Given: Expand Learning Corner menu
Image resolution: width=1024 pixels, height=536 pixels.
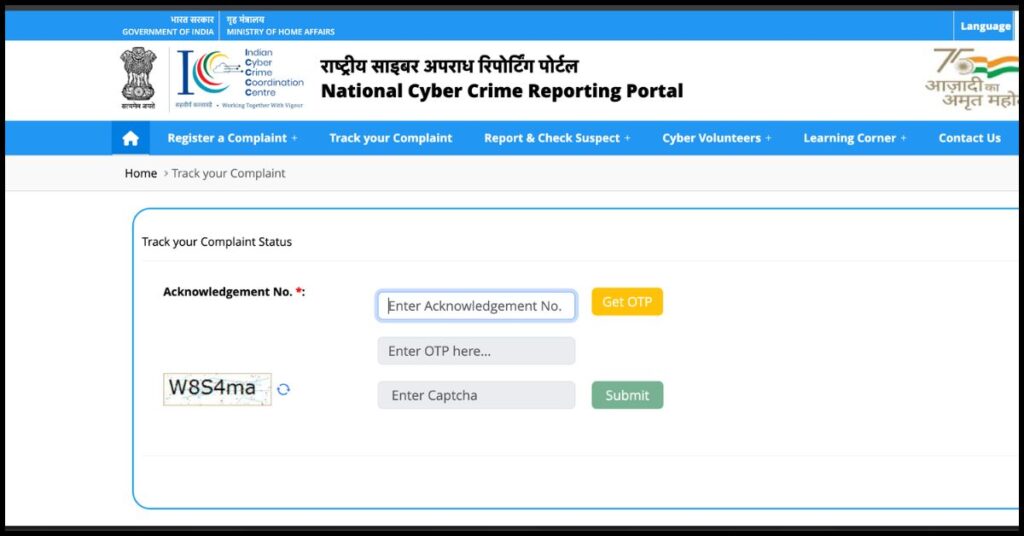Looking at the screenshot, I should [855, 138].
